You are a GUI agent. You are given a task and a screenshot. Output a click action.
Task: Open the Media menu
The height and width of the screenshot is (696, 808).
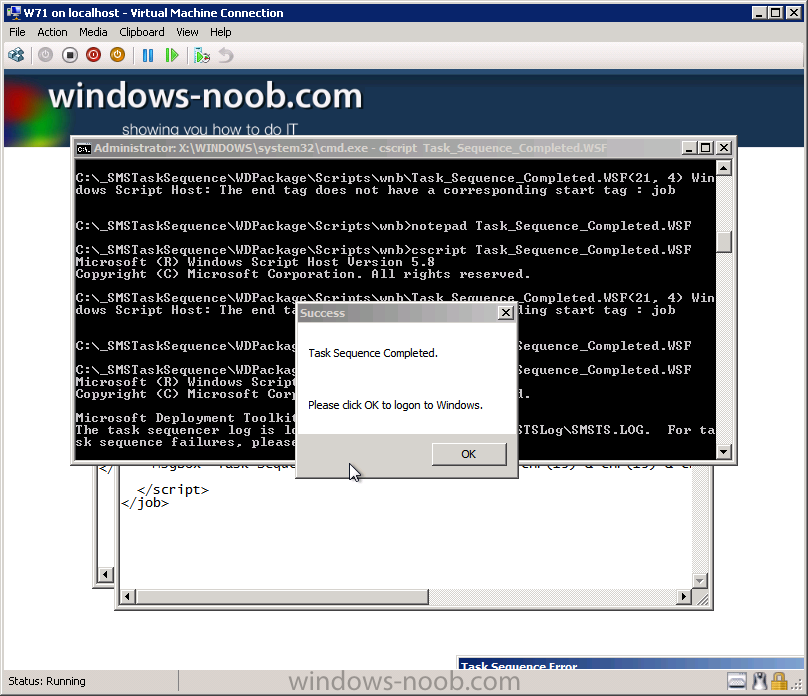coord(93,32)
